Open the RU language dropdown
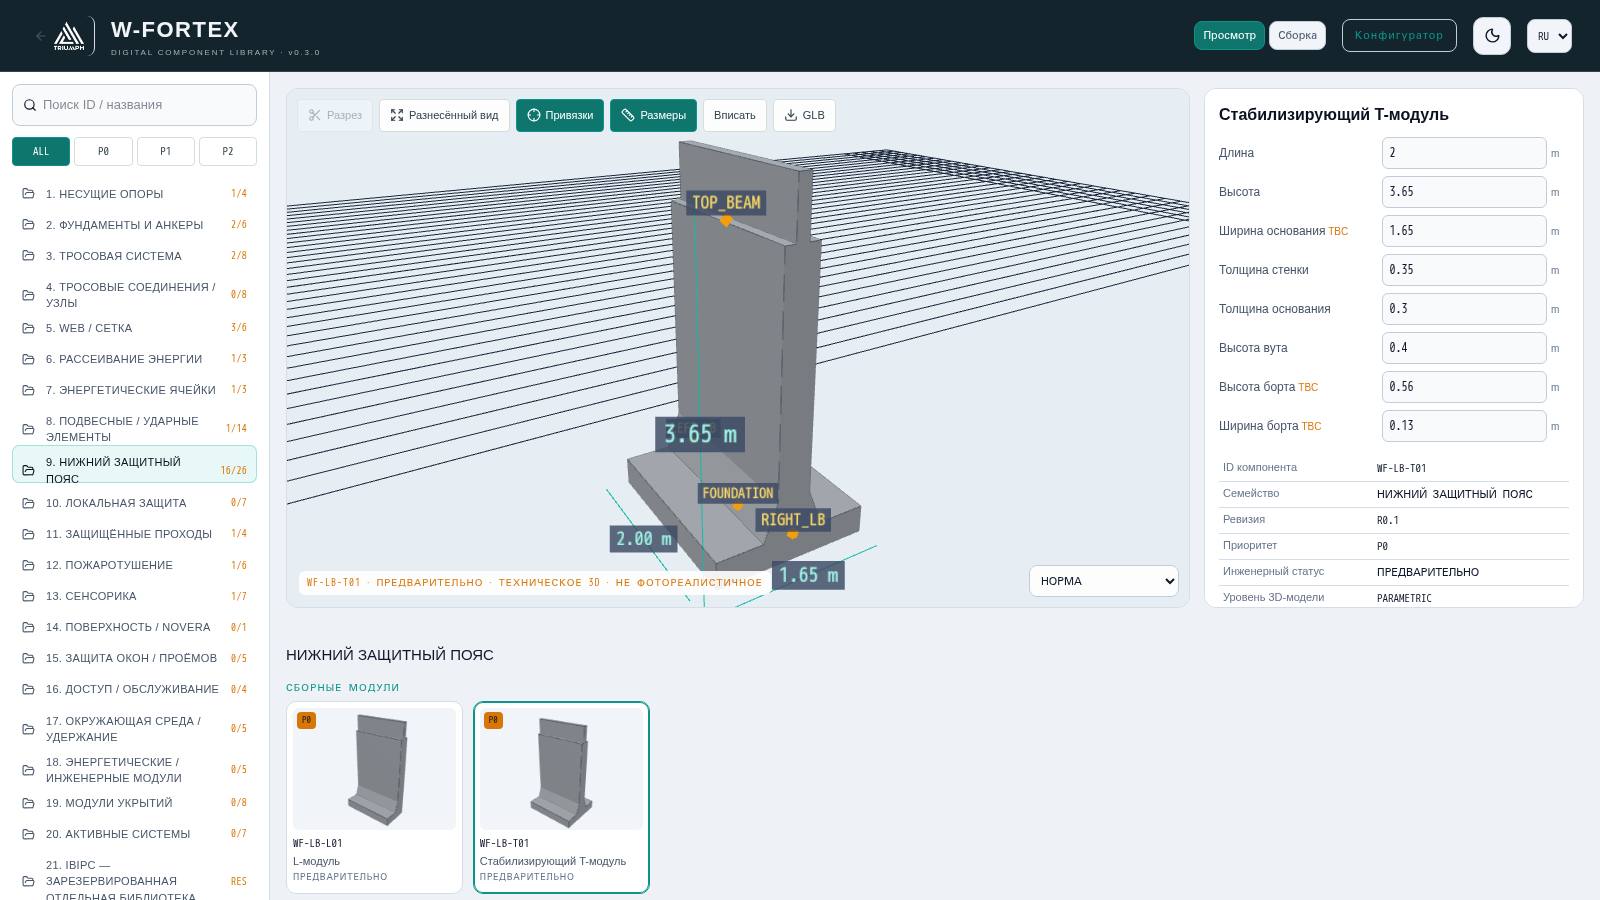The width and height of the screenshot is (1600, 900). (1549, 36)
